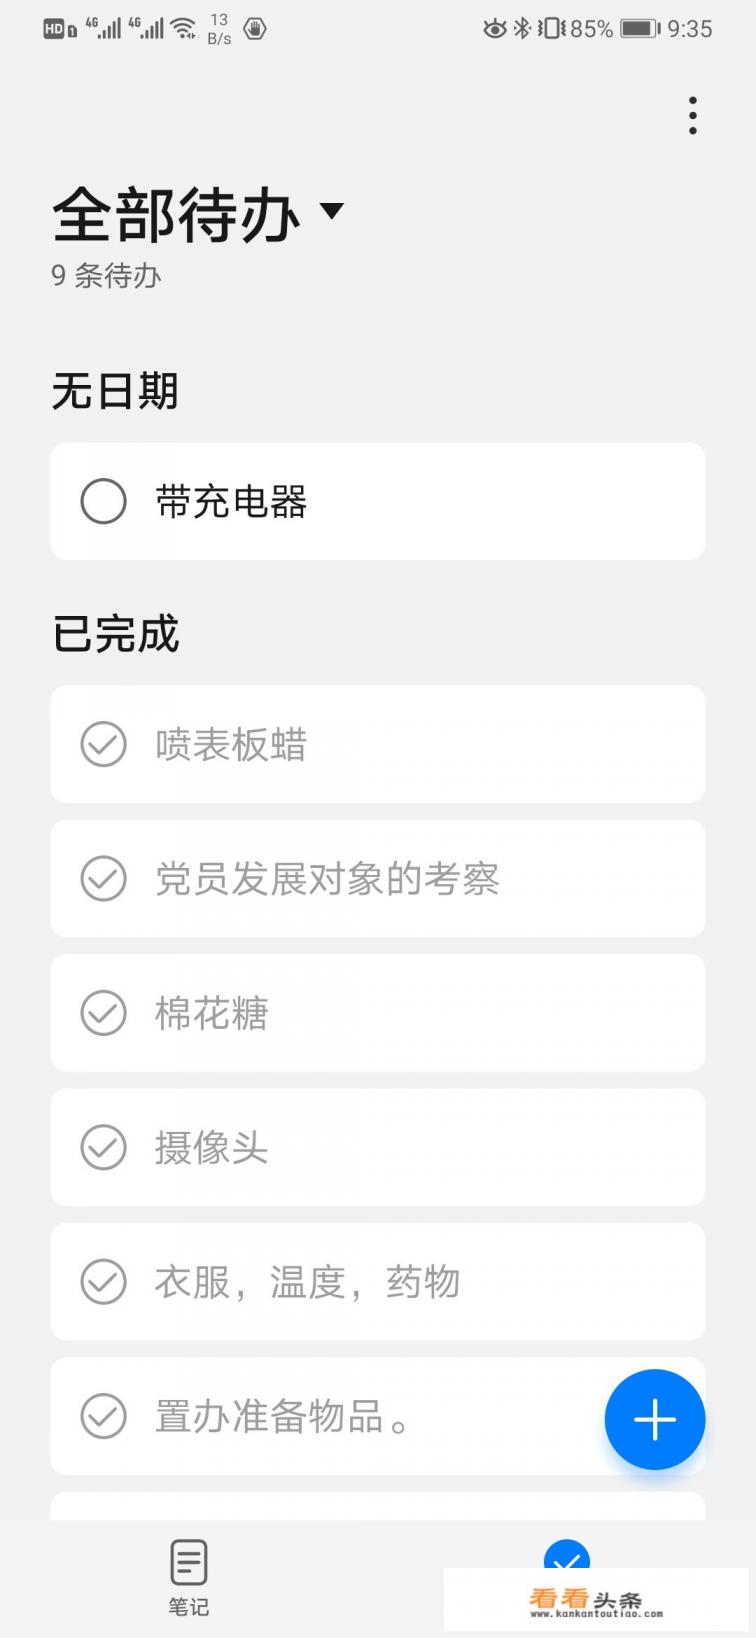Open the 衣服，温度，药物 to-do entry
Screen dimensions: 756x1638
pos(307,1282)
